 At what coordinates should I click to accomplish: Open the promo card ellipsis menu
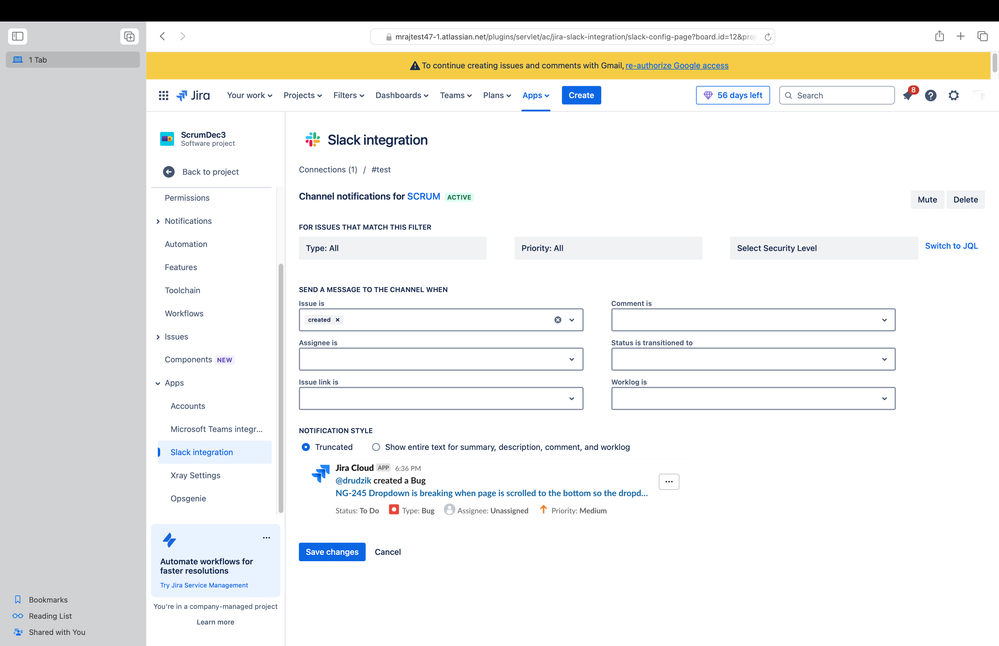(266, 538)
